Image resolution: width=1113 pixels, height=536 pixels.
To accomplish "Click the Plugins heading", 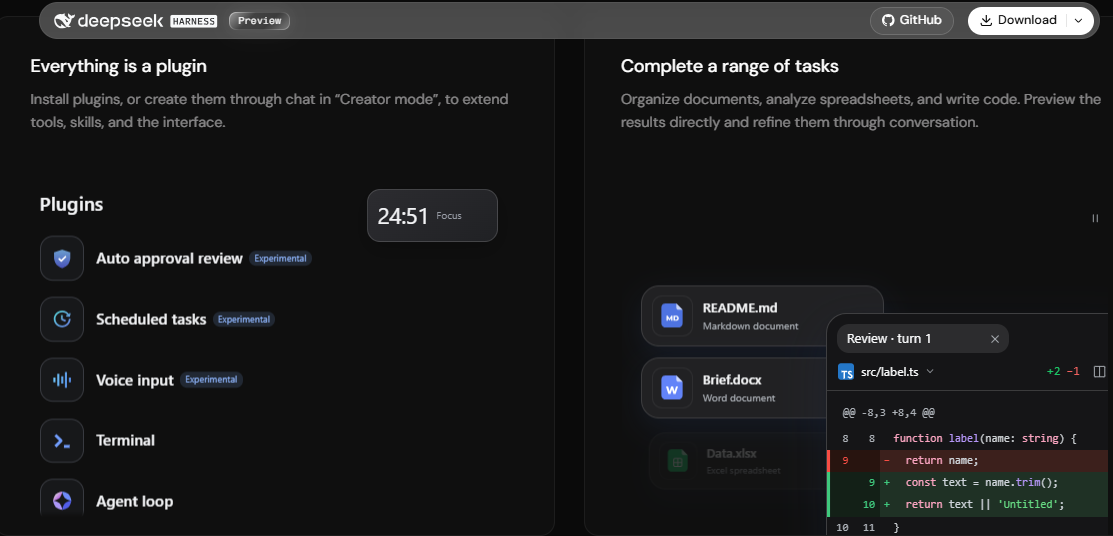I will click(71, 204).
